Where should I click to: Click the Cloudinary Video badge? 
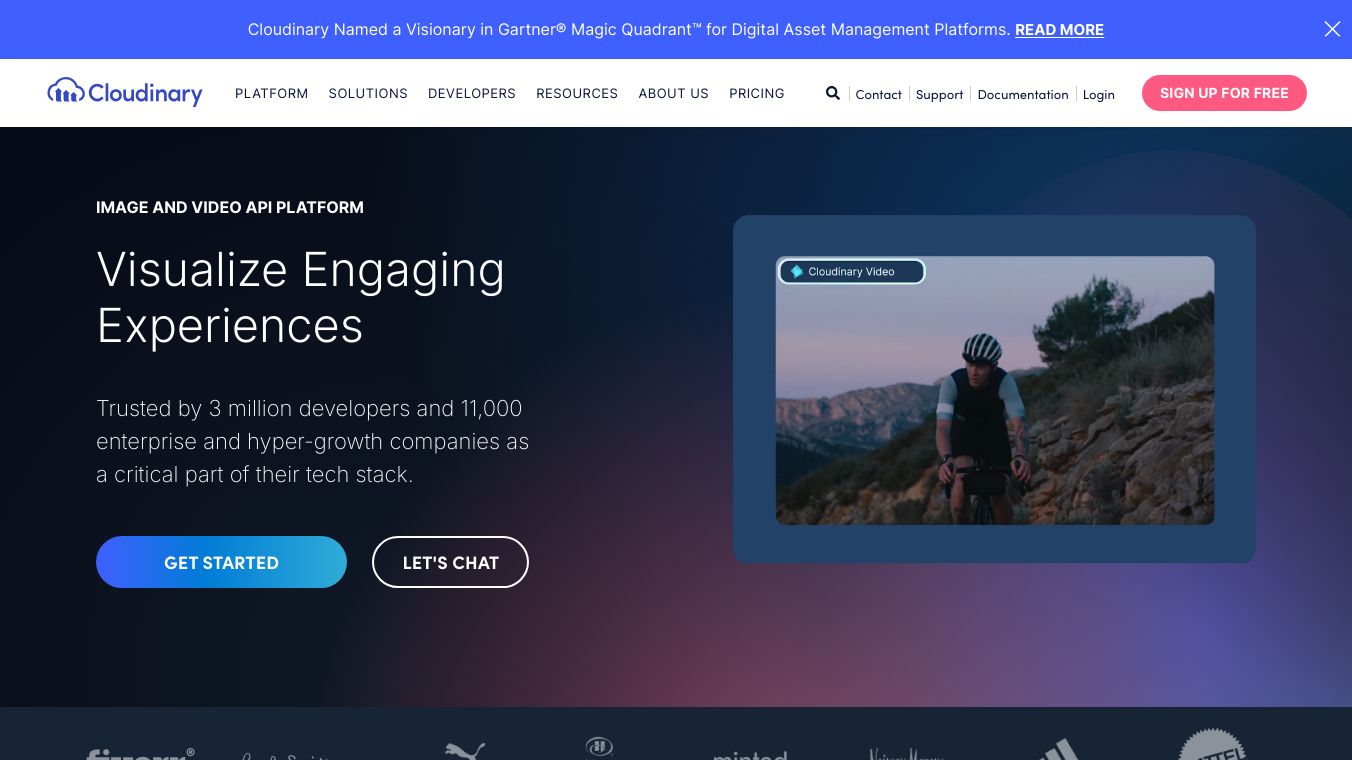(x=851, y=271)
